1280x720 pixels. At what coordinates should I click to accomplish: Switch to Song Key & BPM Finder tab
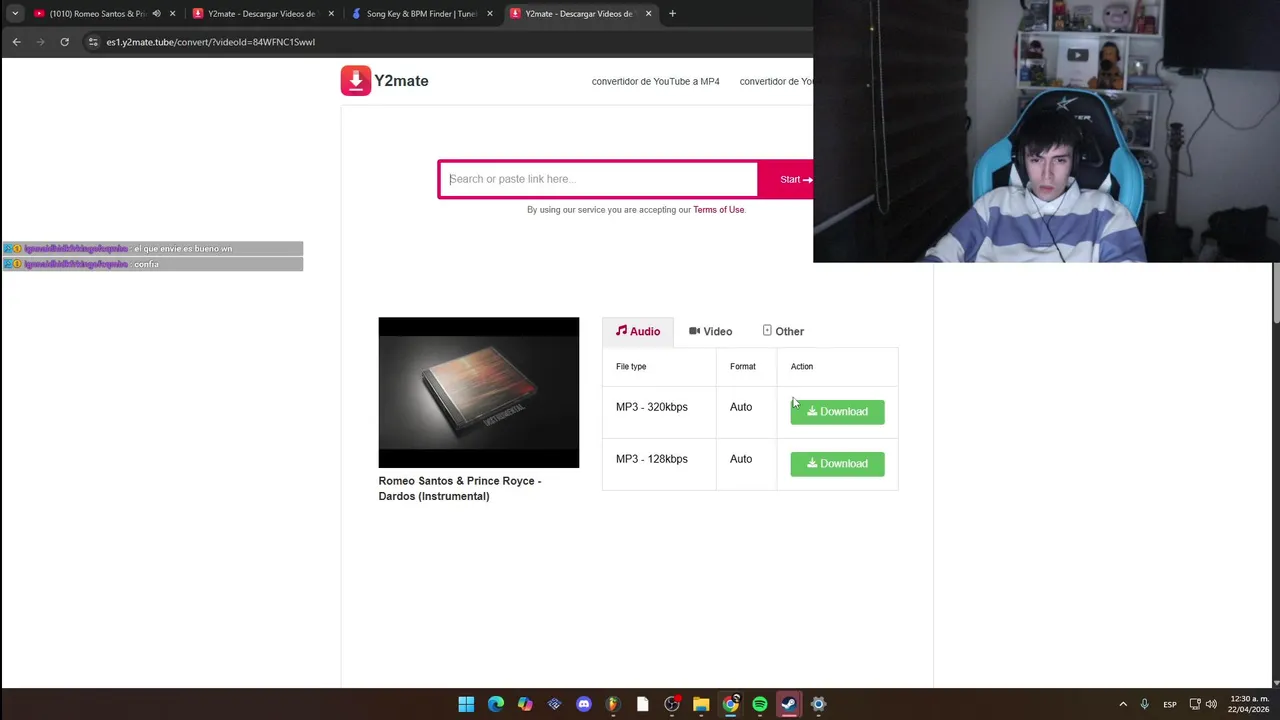pyautogui.click(x=422, y=14)
